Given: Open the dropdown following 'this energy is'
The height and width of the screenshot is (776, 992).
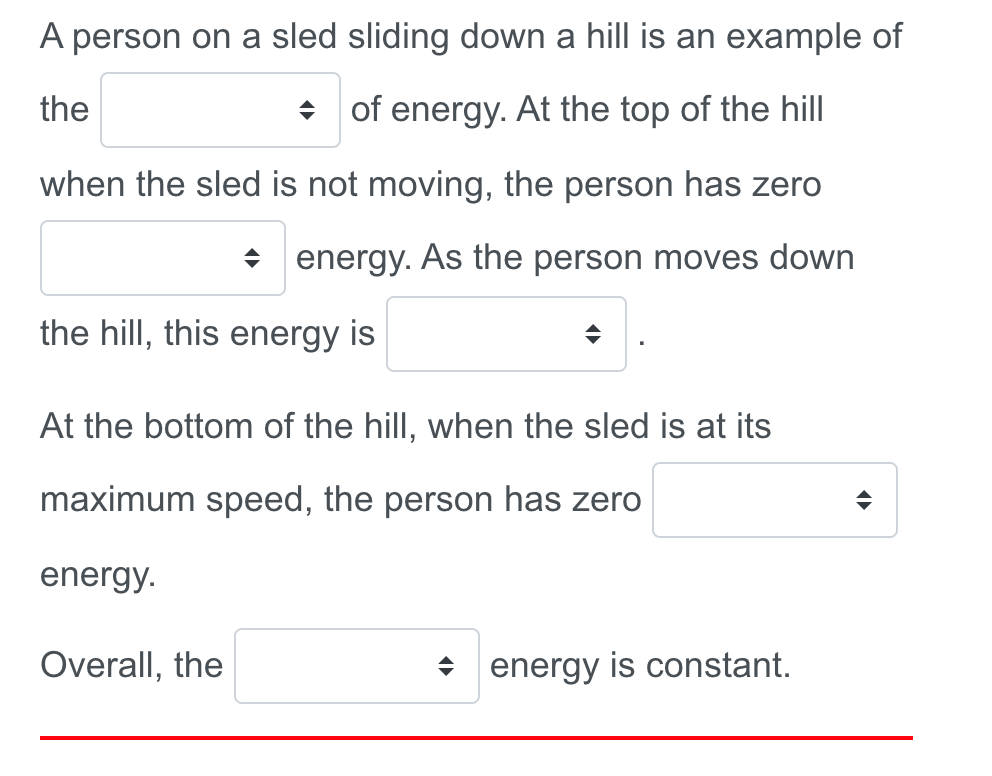Looking at the screenshot, I should [506, 334].
